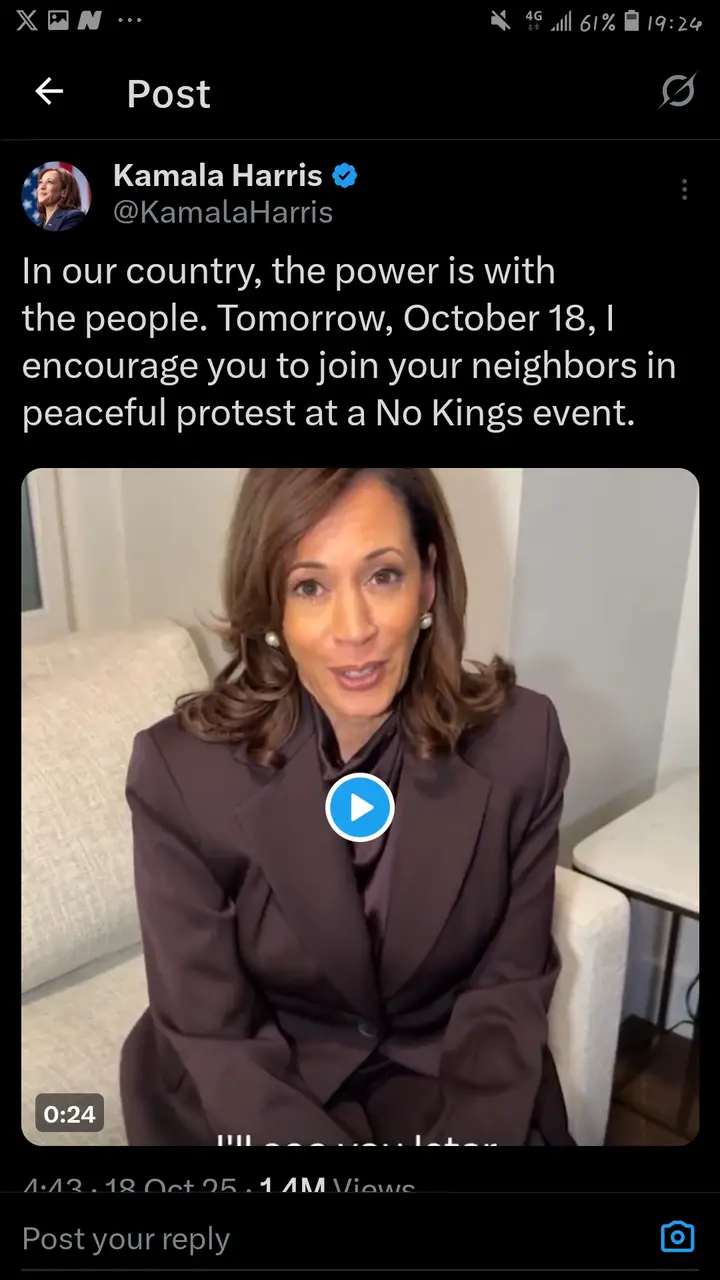This screenshot has height=1280, width=720.
Task: Tap the Post header title
Action: point(169,93)
